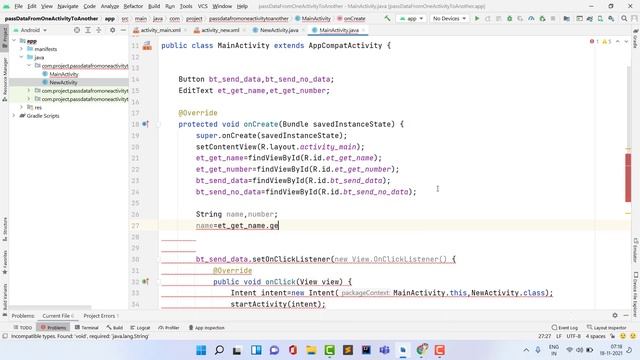Select Project Errors tab in Problems
This screenshot has height=360, width=640.
[101, 316]
